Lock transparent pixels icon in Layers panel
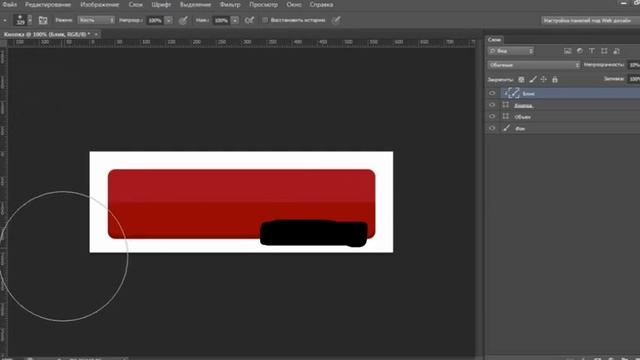640x360 pixels. [x=521, y=80]
